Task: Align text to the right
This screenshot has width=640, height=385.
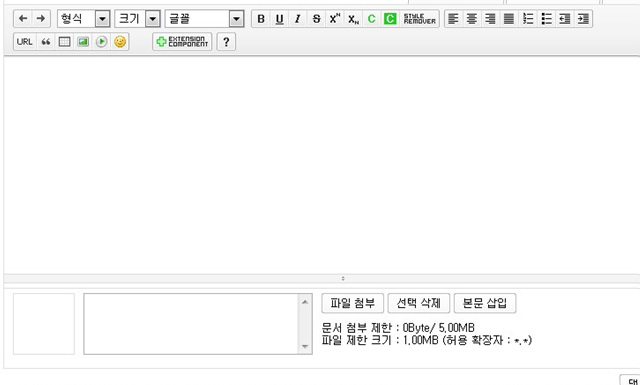Action: tap(490, 19)
